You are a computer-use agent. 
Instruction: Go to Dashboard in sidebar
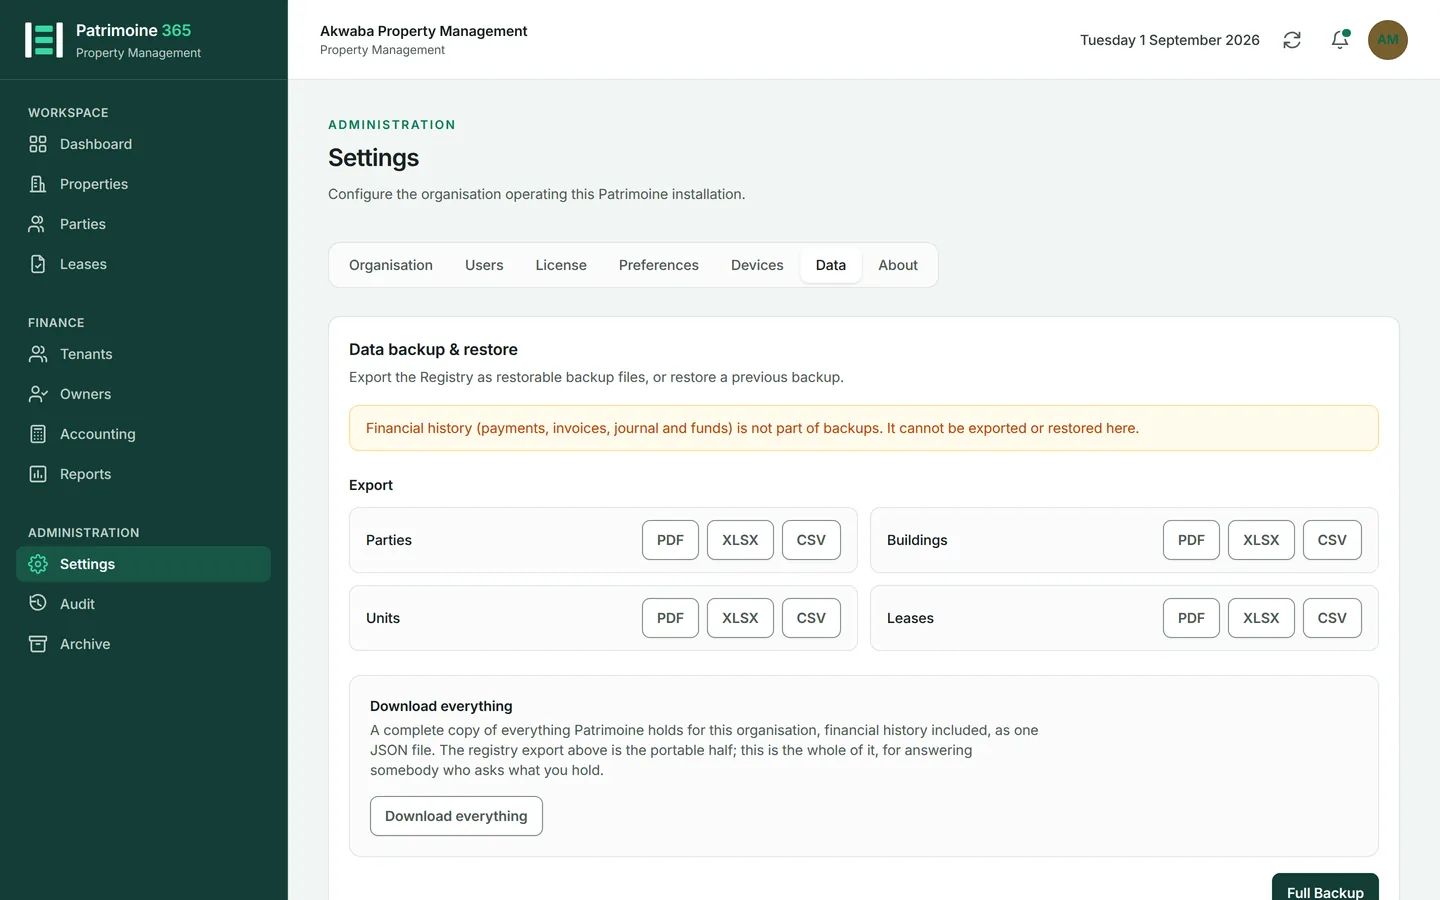point(96,144)
